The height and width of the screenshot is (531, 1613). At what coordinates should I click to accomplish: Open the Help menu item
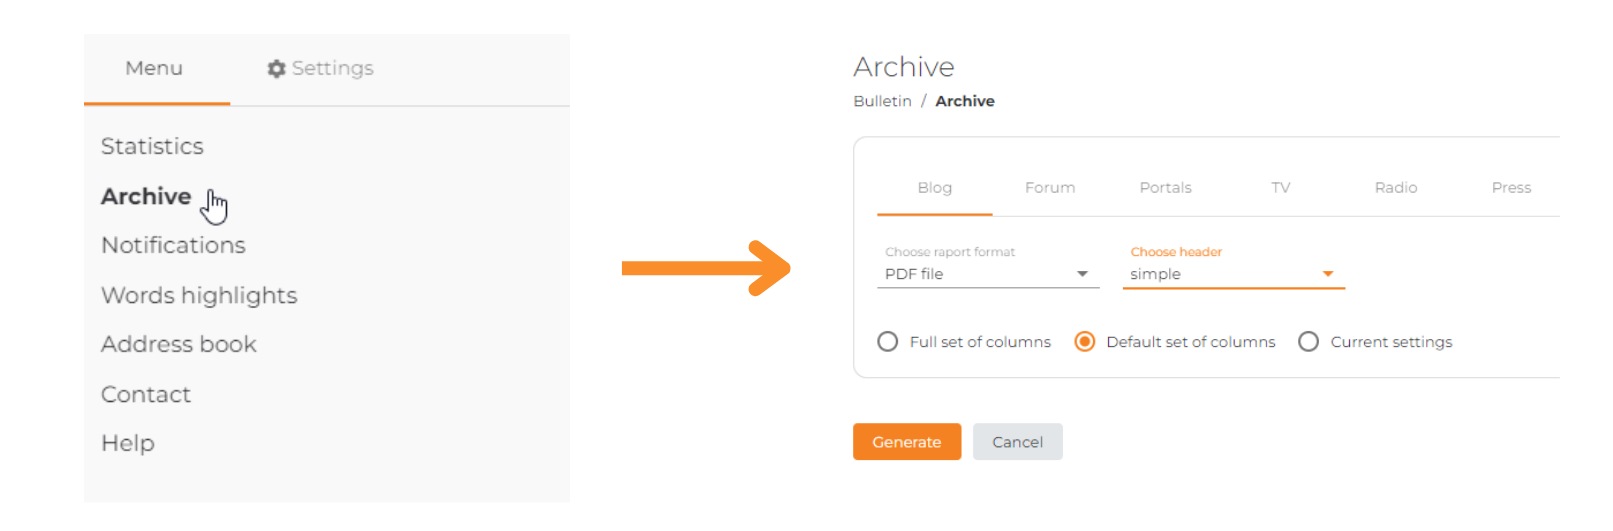pyautogui.click(x=128, y=443)
